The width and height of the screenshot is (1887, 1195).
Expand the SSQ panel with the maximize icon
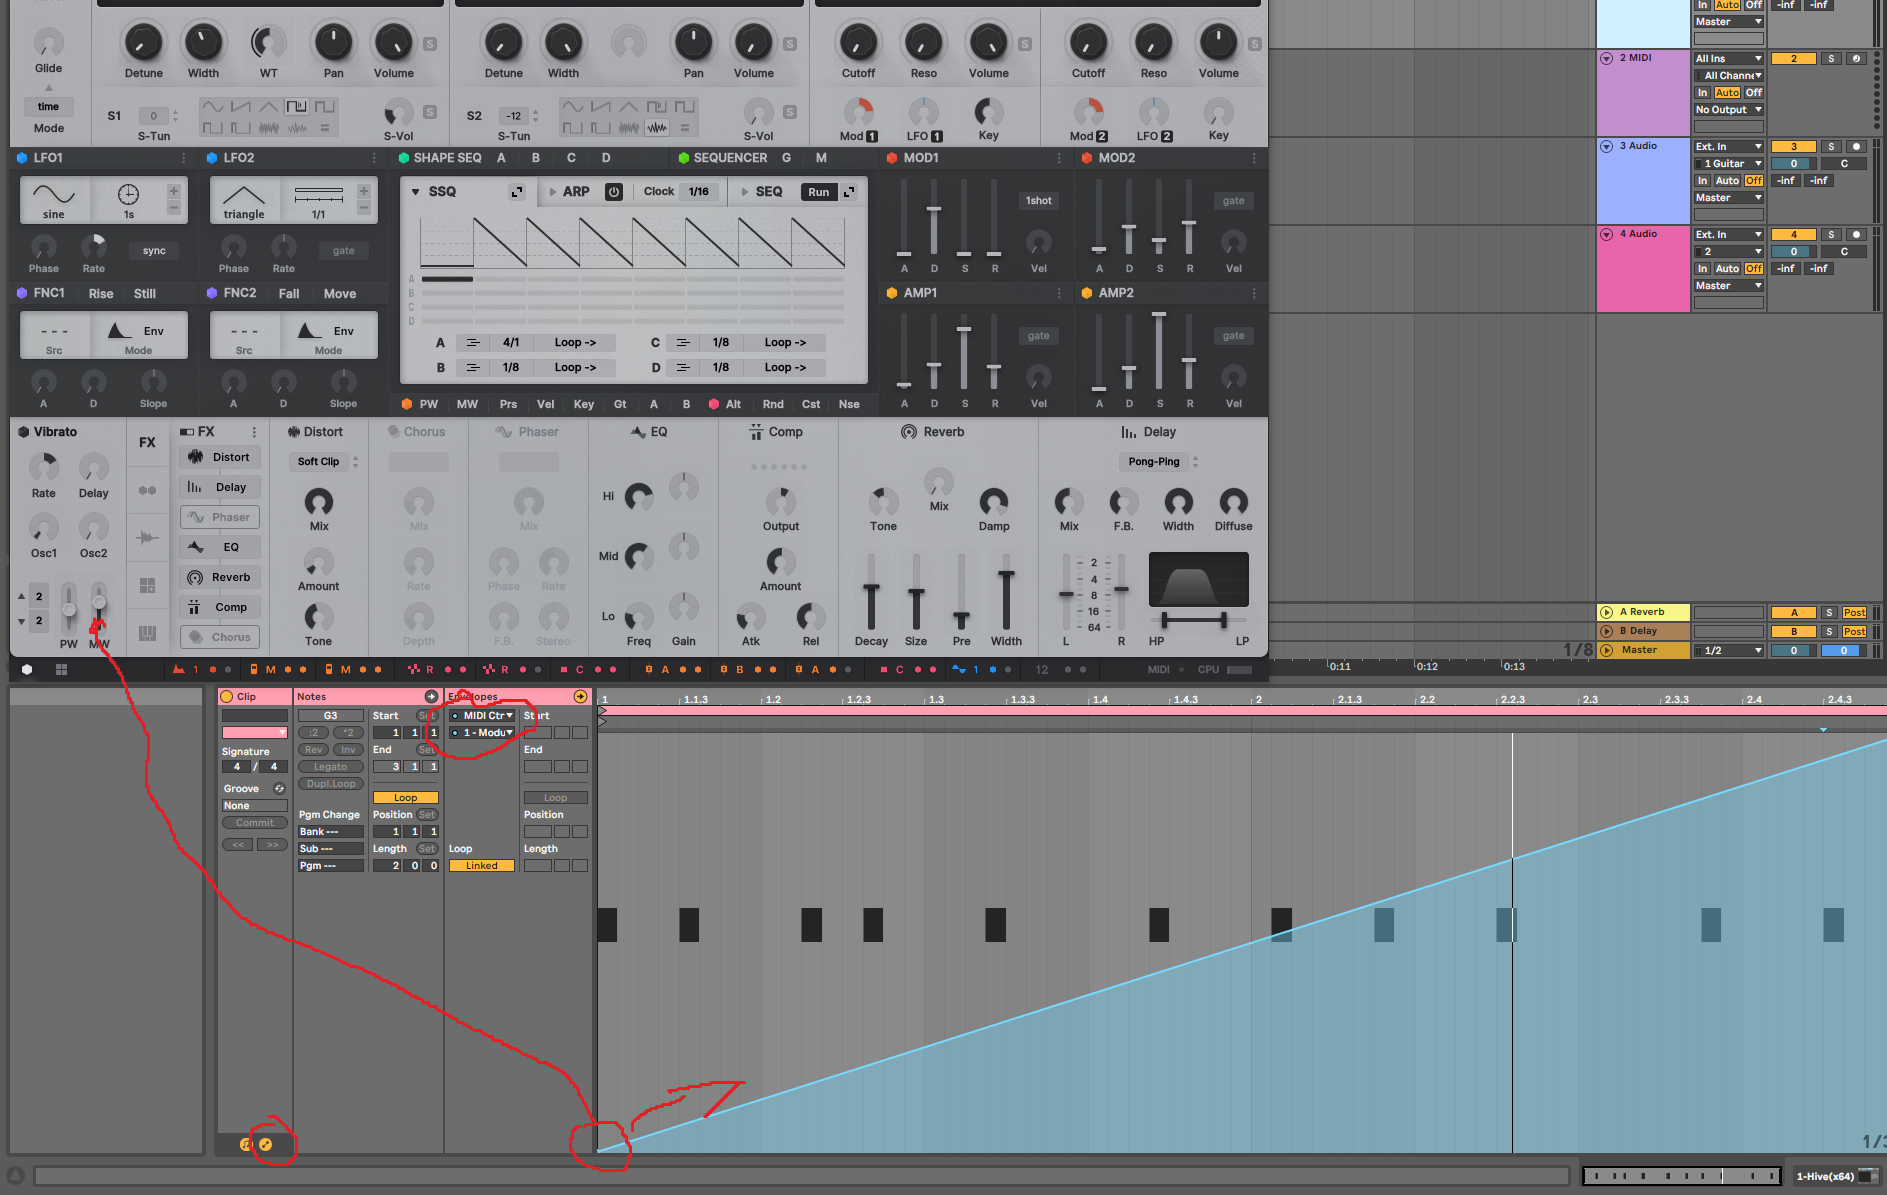click(x=517, y=192)
